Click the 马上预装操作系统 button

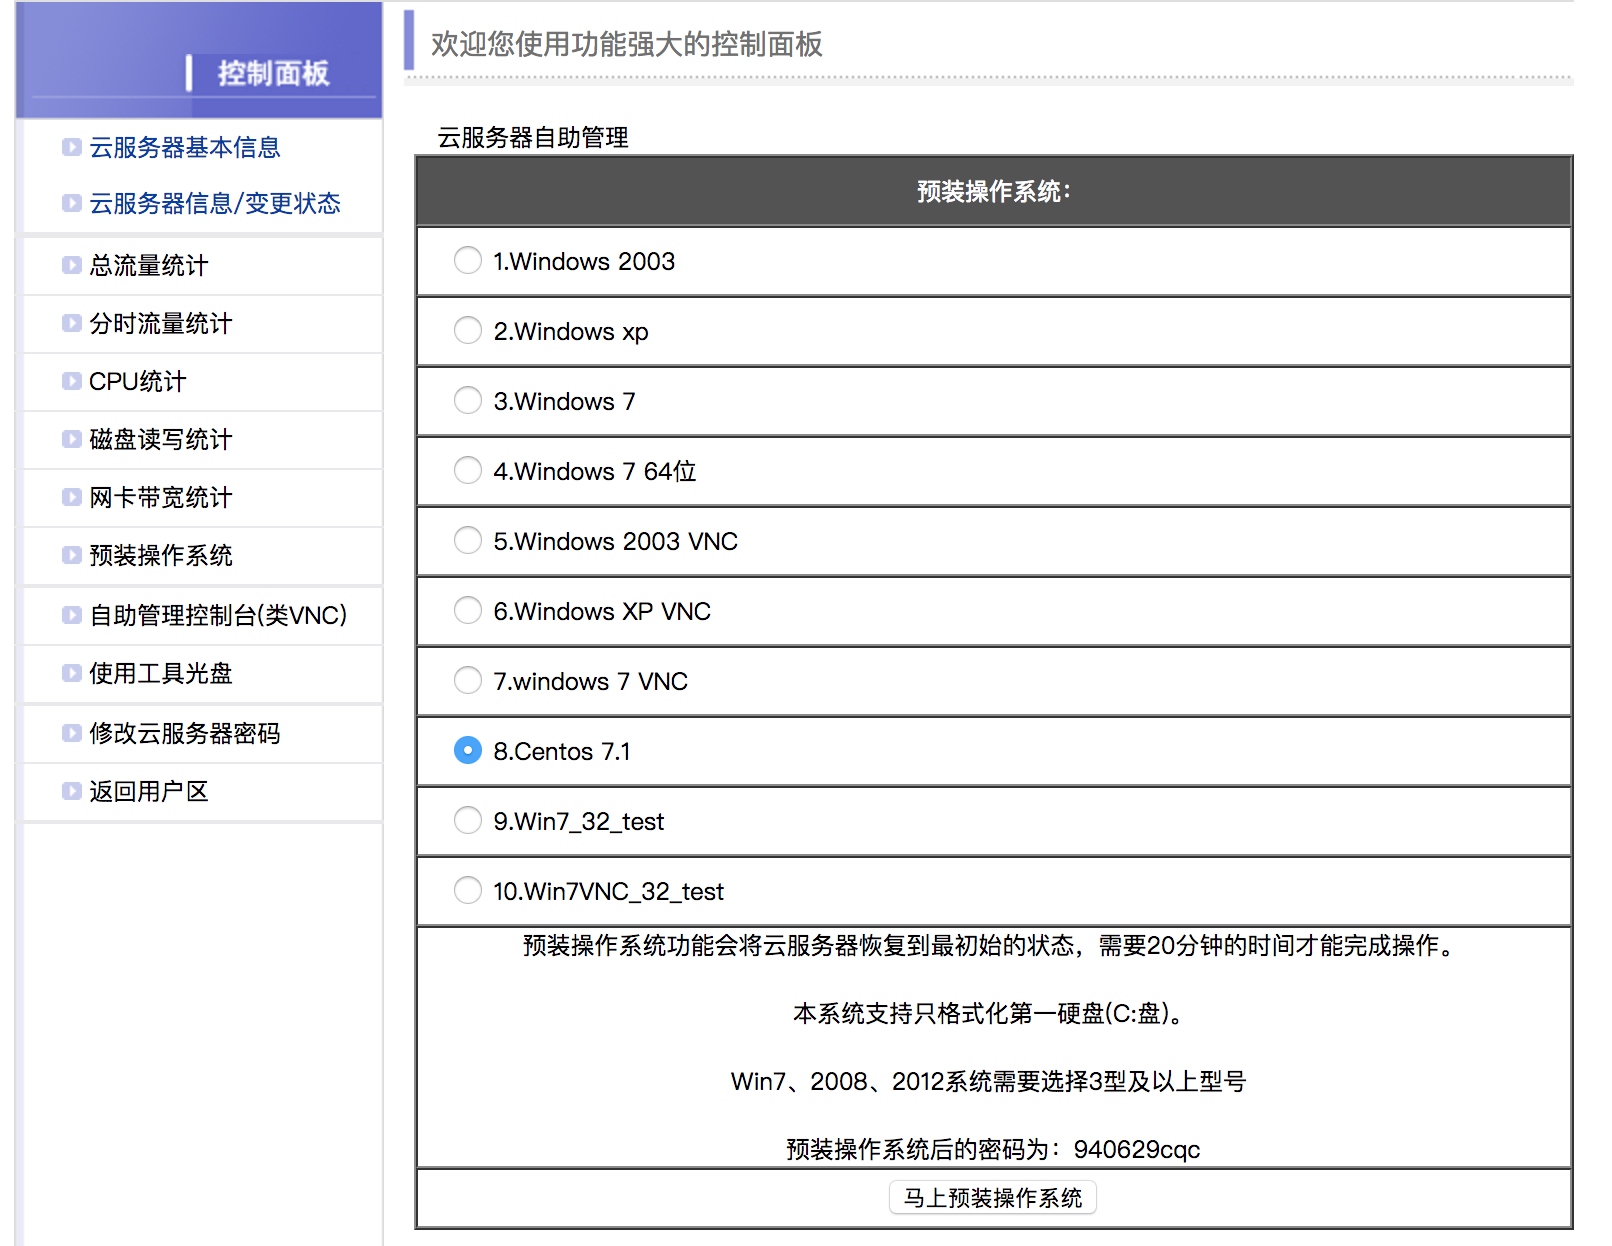click(x=993, y=1198)
